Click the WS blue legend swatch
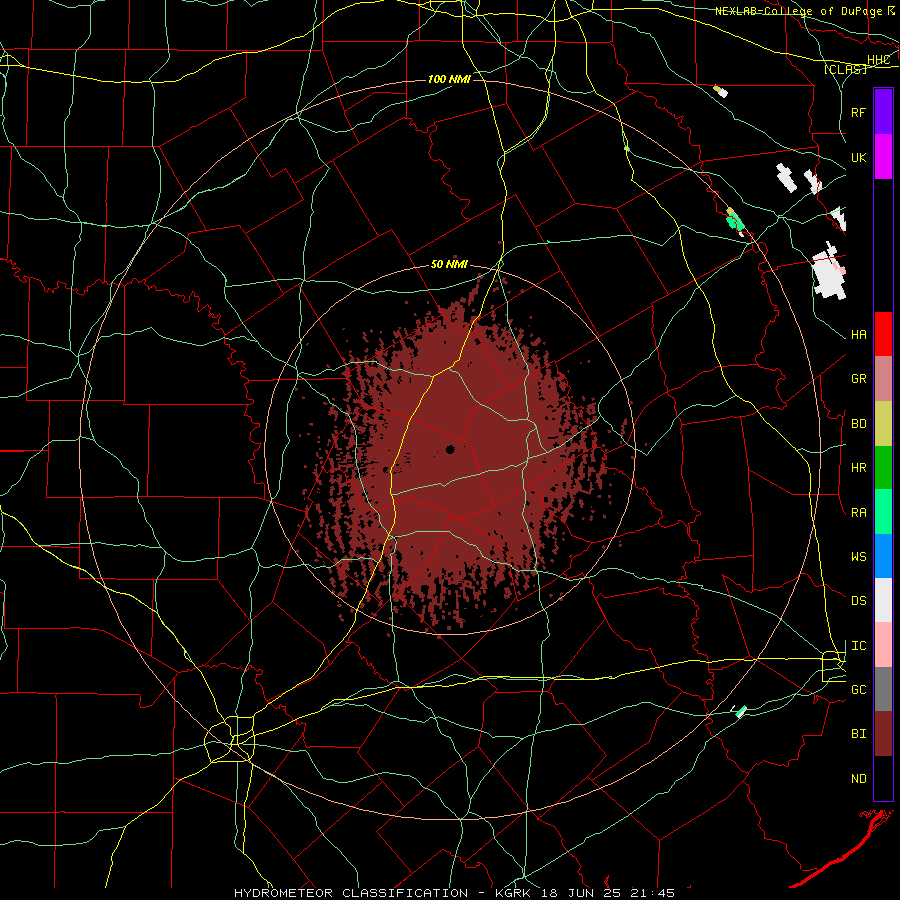This screenshot has width=900, height=900. [x=883, y=556]
